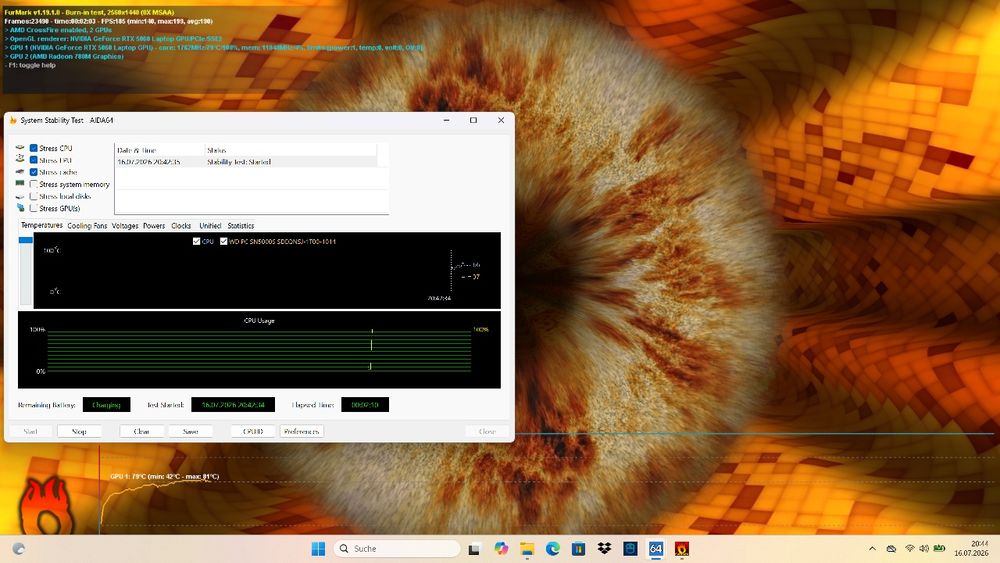Image resolution: width=1000 pixels, height=563 pixels.
Task: Click the AIDA64 flame icon in title bar
Action: click(x=13, y=120)
